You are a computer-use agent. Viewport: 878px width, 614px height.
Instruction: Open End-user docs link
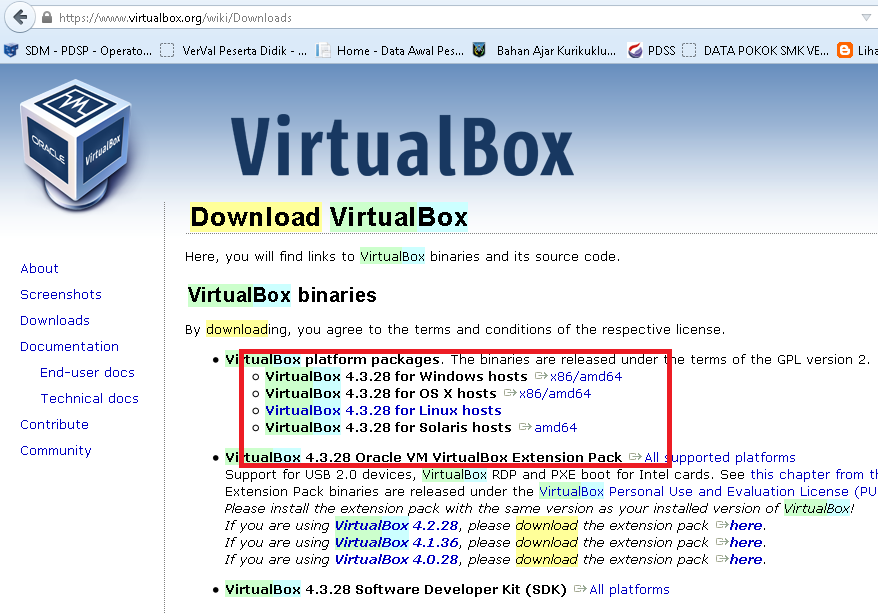[x=87, y=373]
